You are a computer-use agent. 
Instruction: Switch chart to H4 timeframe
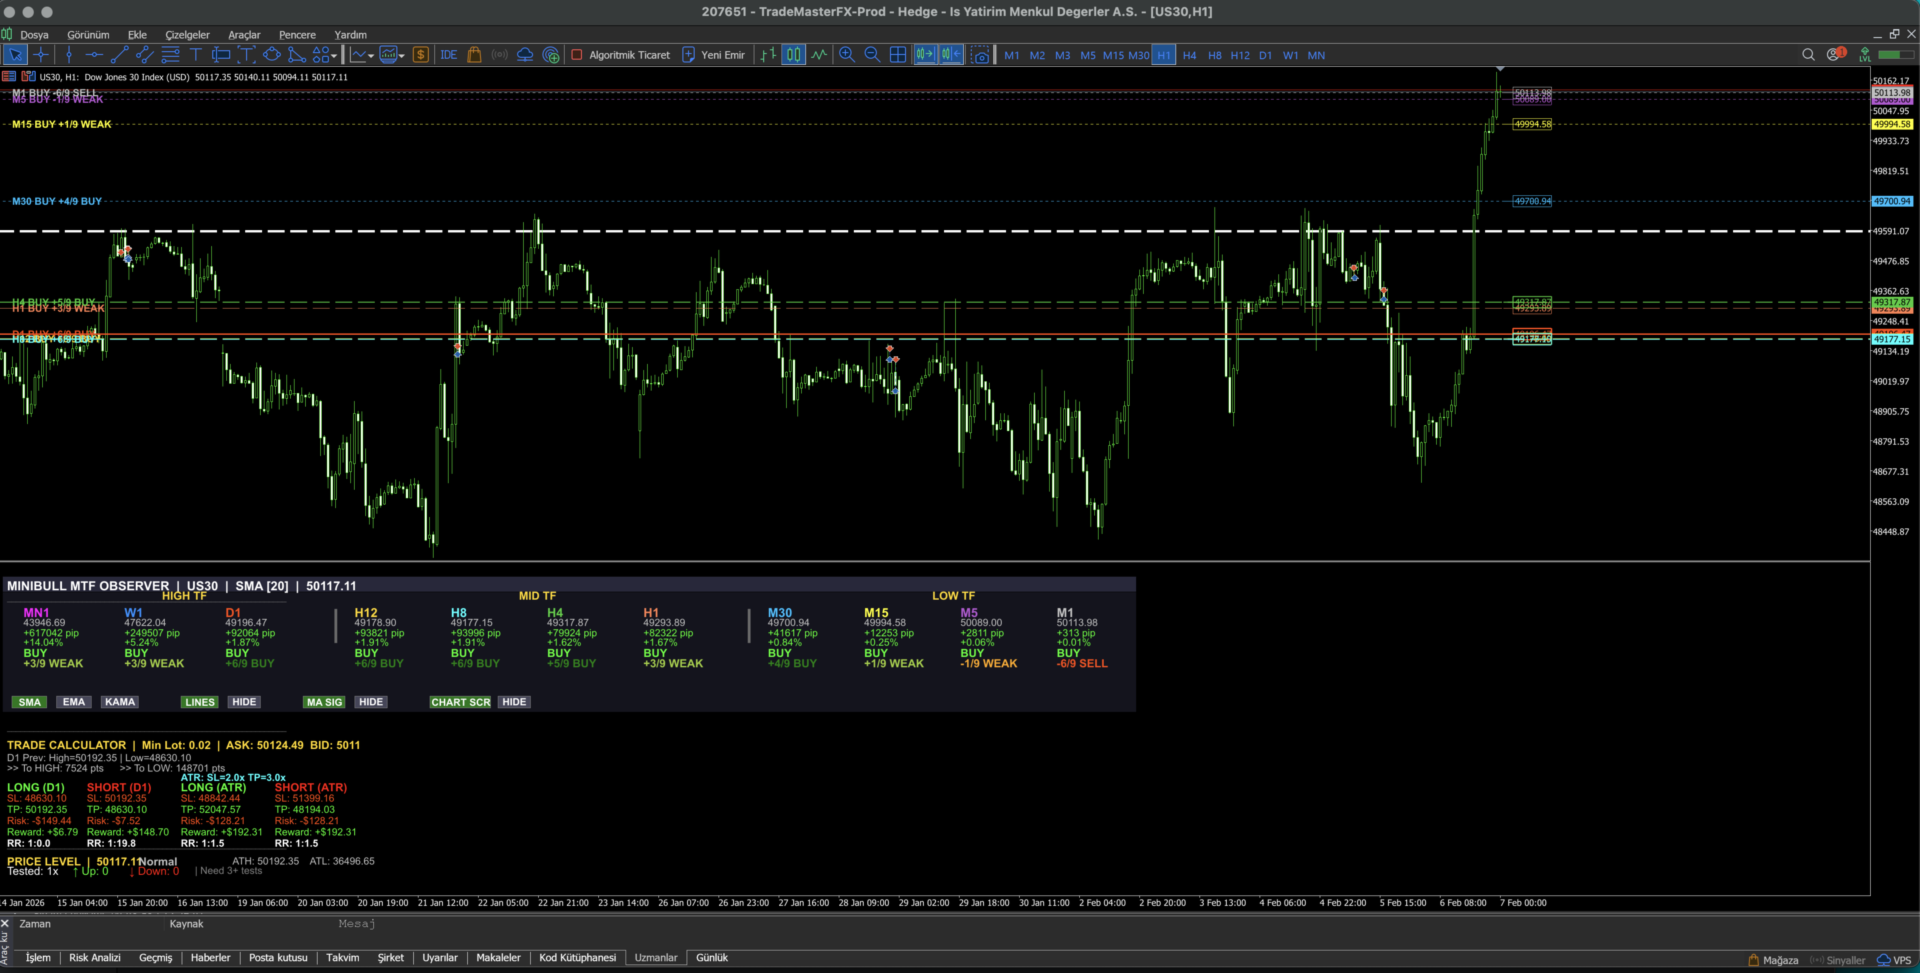1189,56
